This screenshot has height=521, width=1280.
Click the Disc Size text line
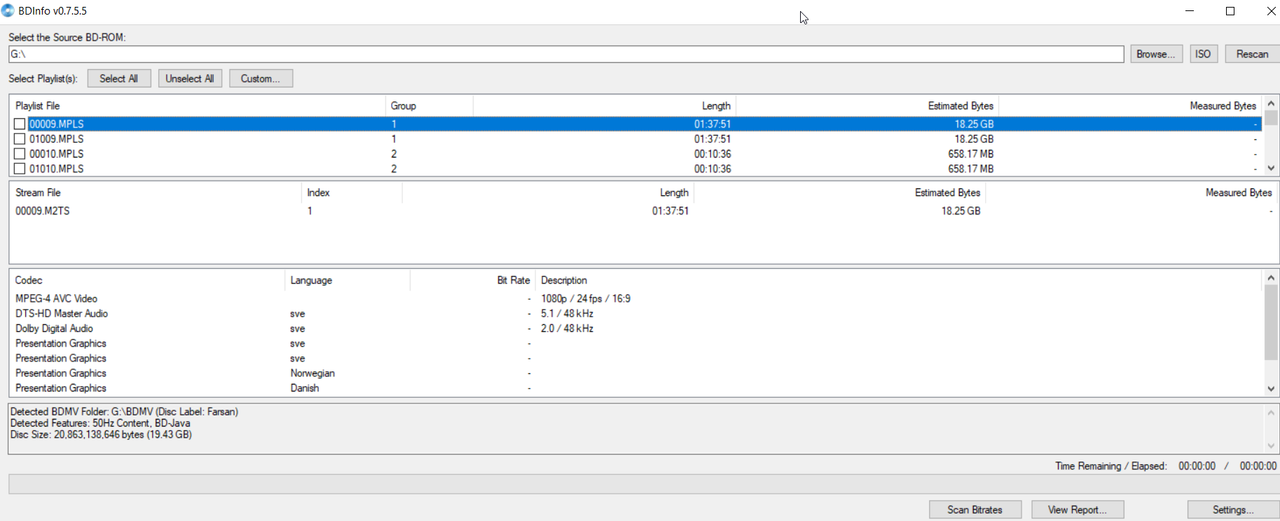[101, 435]
